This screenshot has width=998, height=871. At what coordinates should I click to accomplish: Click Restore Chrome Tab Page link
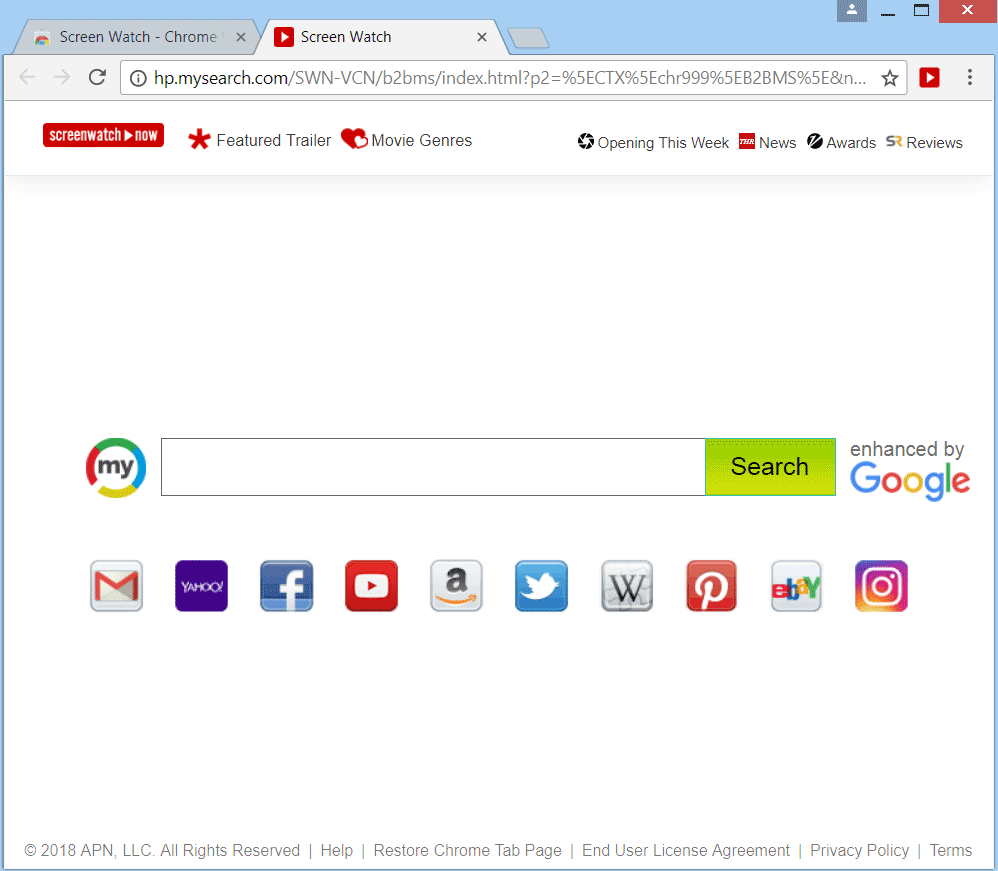click(x=467, y=850)
